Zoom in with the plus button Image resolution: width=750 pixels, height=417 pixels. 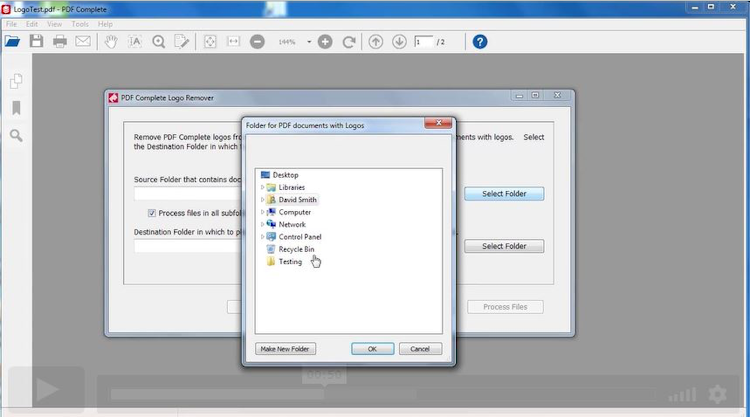tap(325, 42)
